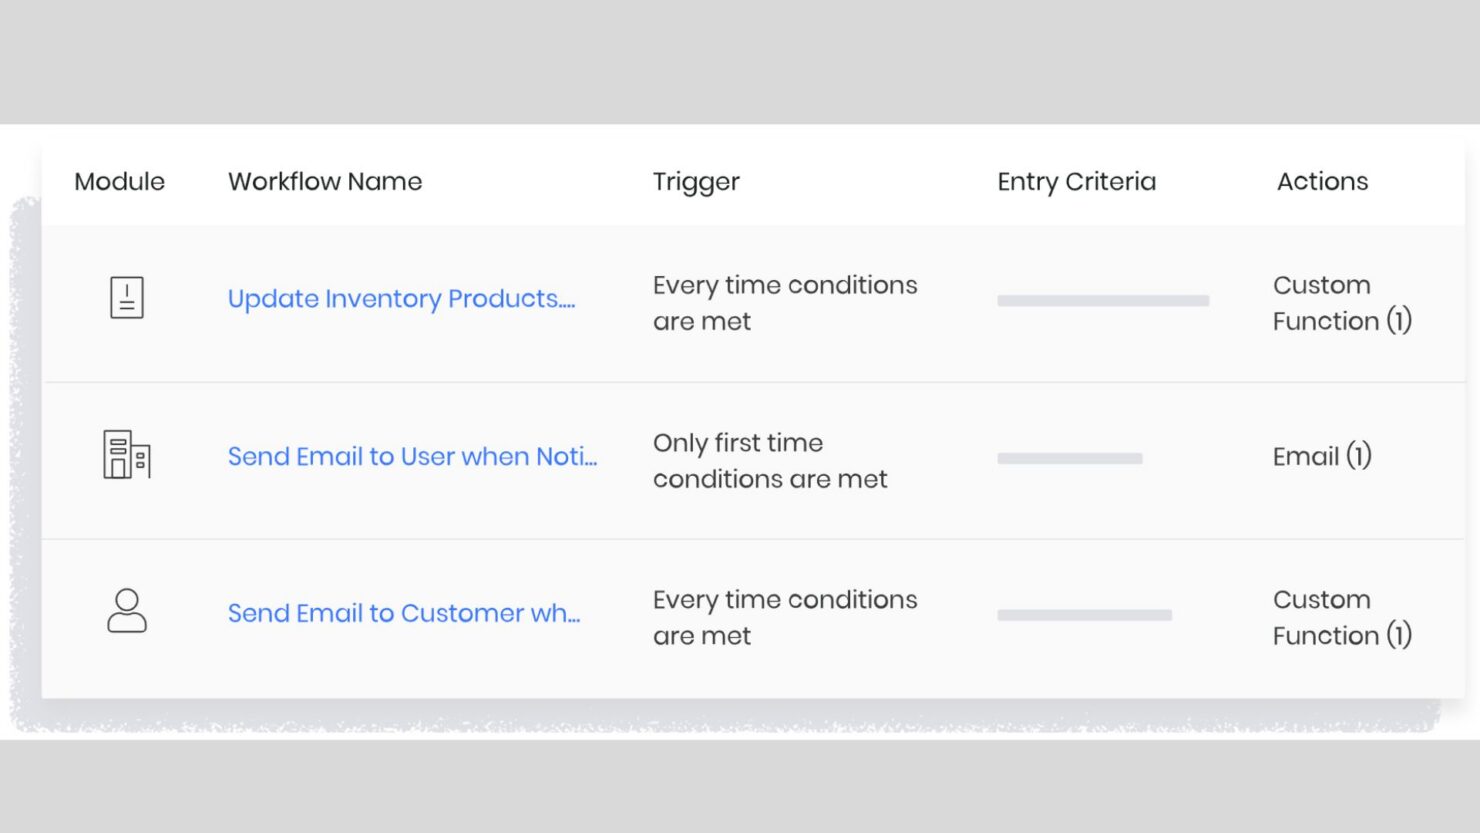Viewport: 1480px width, 833px height.
Task: Click the trigger text in the bottom row
Action: pyautogui.click(x=784, y=617)
